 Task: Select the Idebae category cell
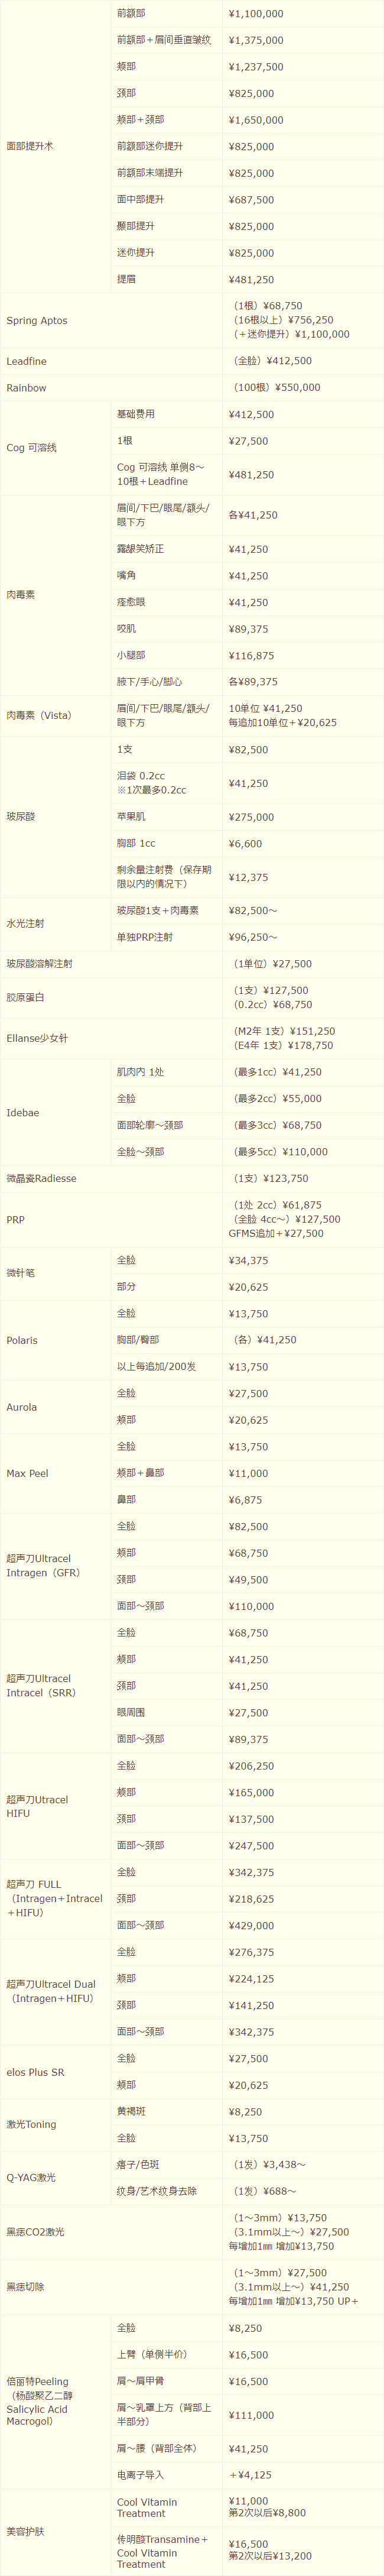coord(55,1112)
